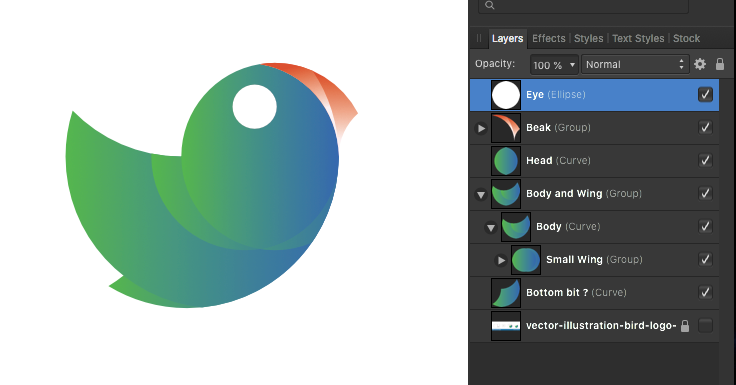Select the Head layer thumbnail
Image resolution: width=736 pixels, height=385 pixels.
506,161
